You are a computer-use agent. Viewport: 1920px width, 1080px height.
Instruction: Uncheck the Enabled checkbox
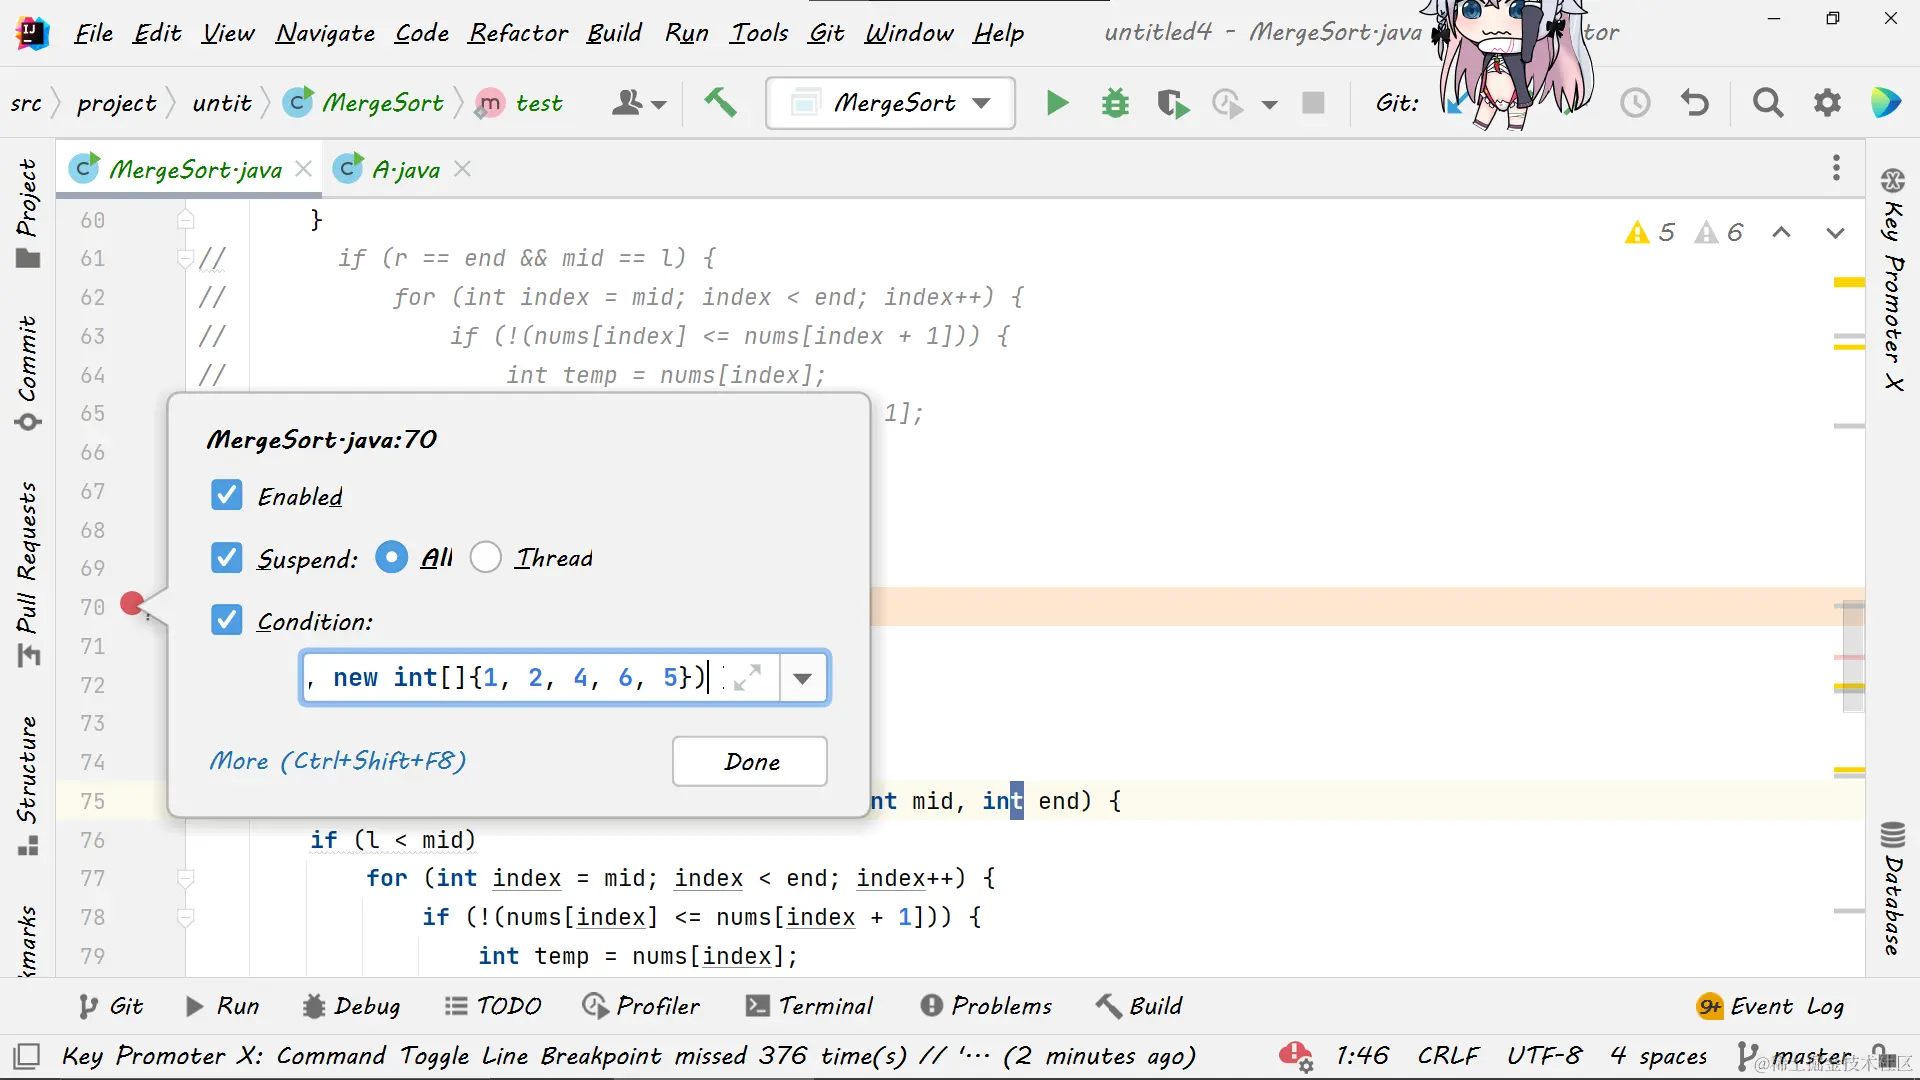(x=227, y=495)
